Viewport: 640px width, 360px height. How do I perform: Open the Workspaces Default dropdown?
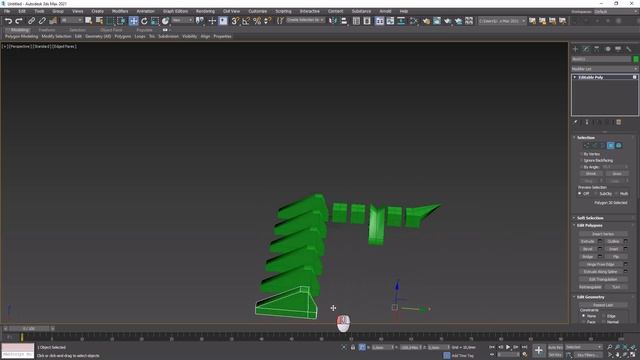point(615,12)
